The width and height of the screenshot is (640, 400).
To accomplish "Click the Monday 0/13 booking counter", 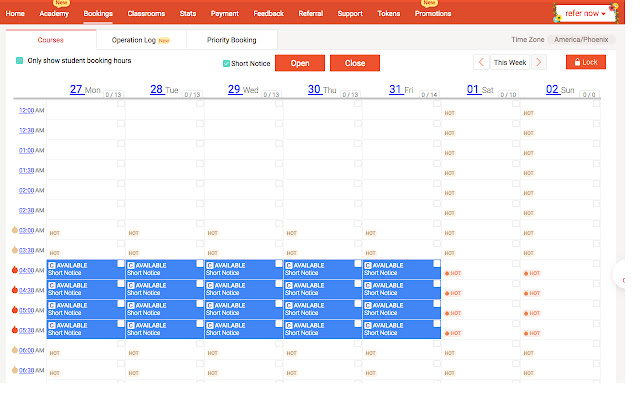I will pyautogui.click(x=113, y=94).
